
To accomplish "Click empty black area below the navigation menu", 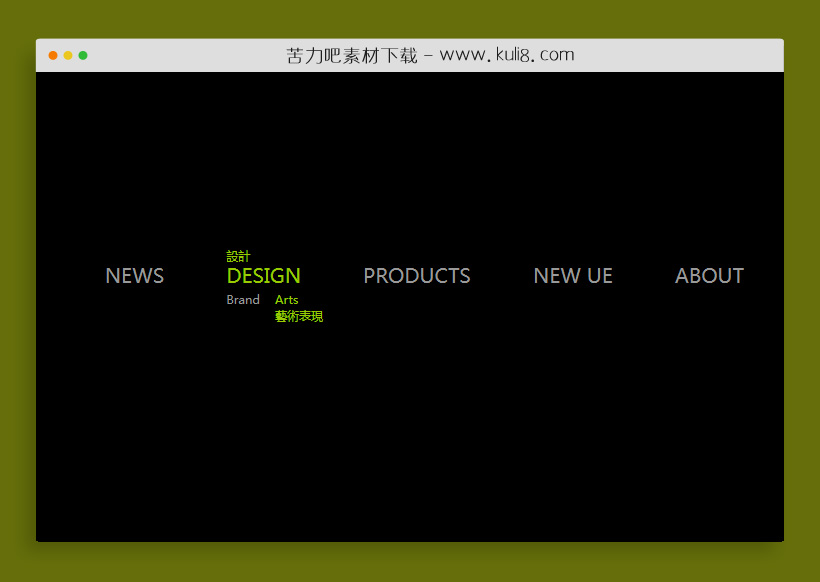I will 410,430.
